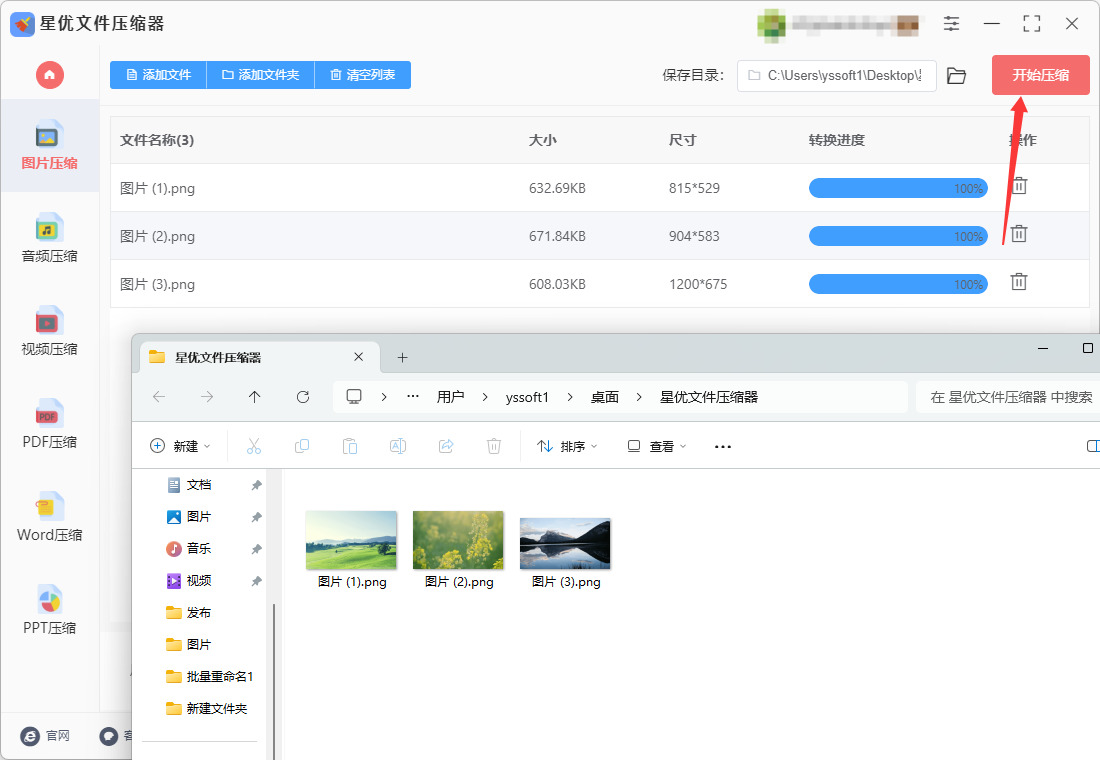Focus the Explorer search box
The image size is (1100, 760).
click(x=1008, y=397)
